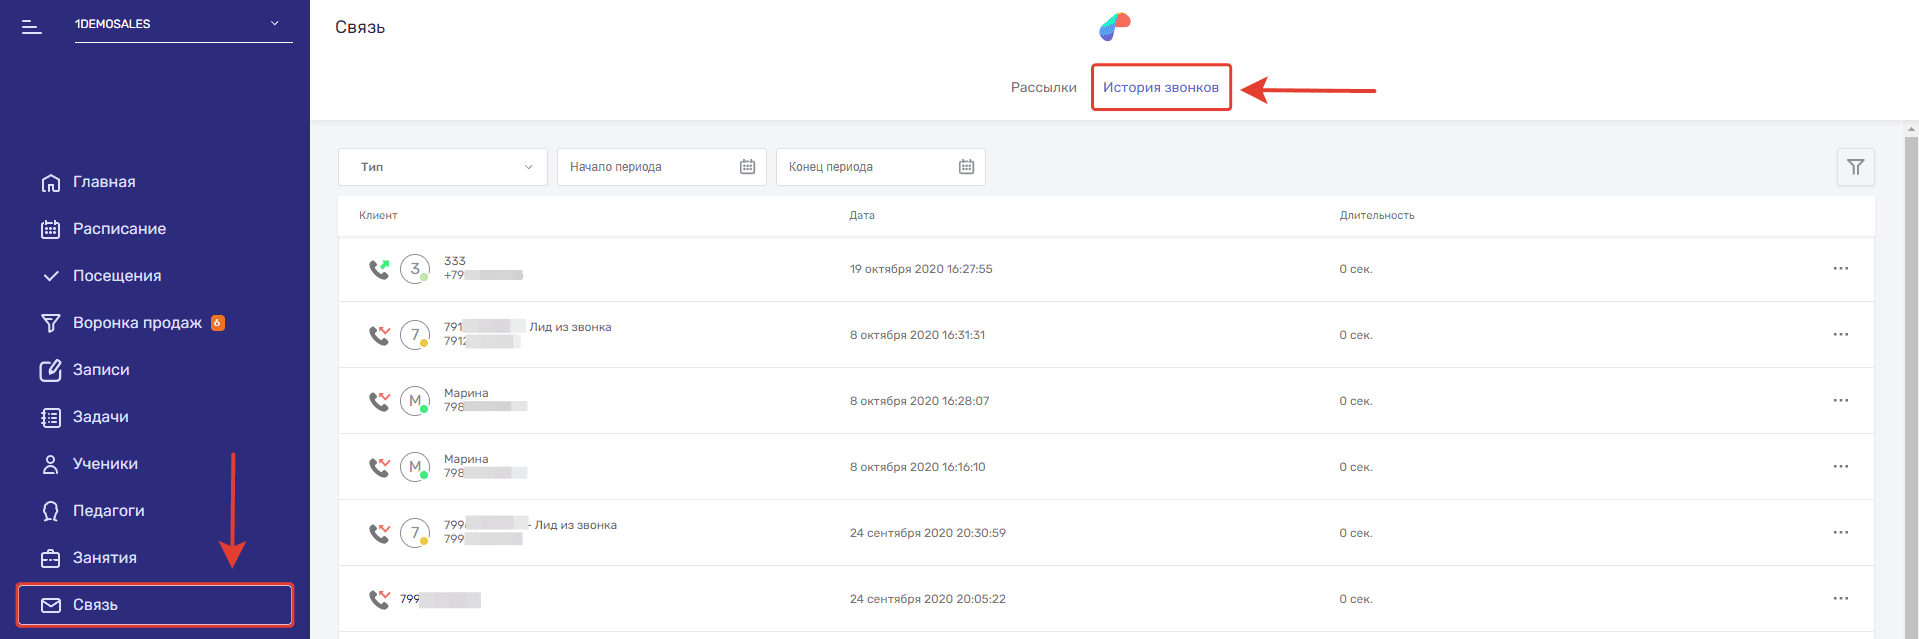Open more options for 19 октября call
1919x639 pixels.
pos(1840,269)
